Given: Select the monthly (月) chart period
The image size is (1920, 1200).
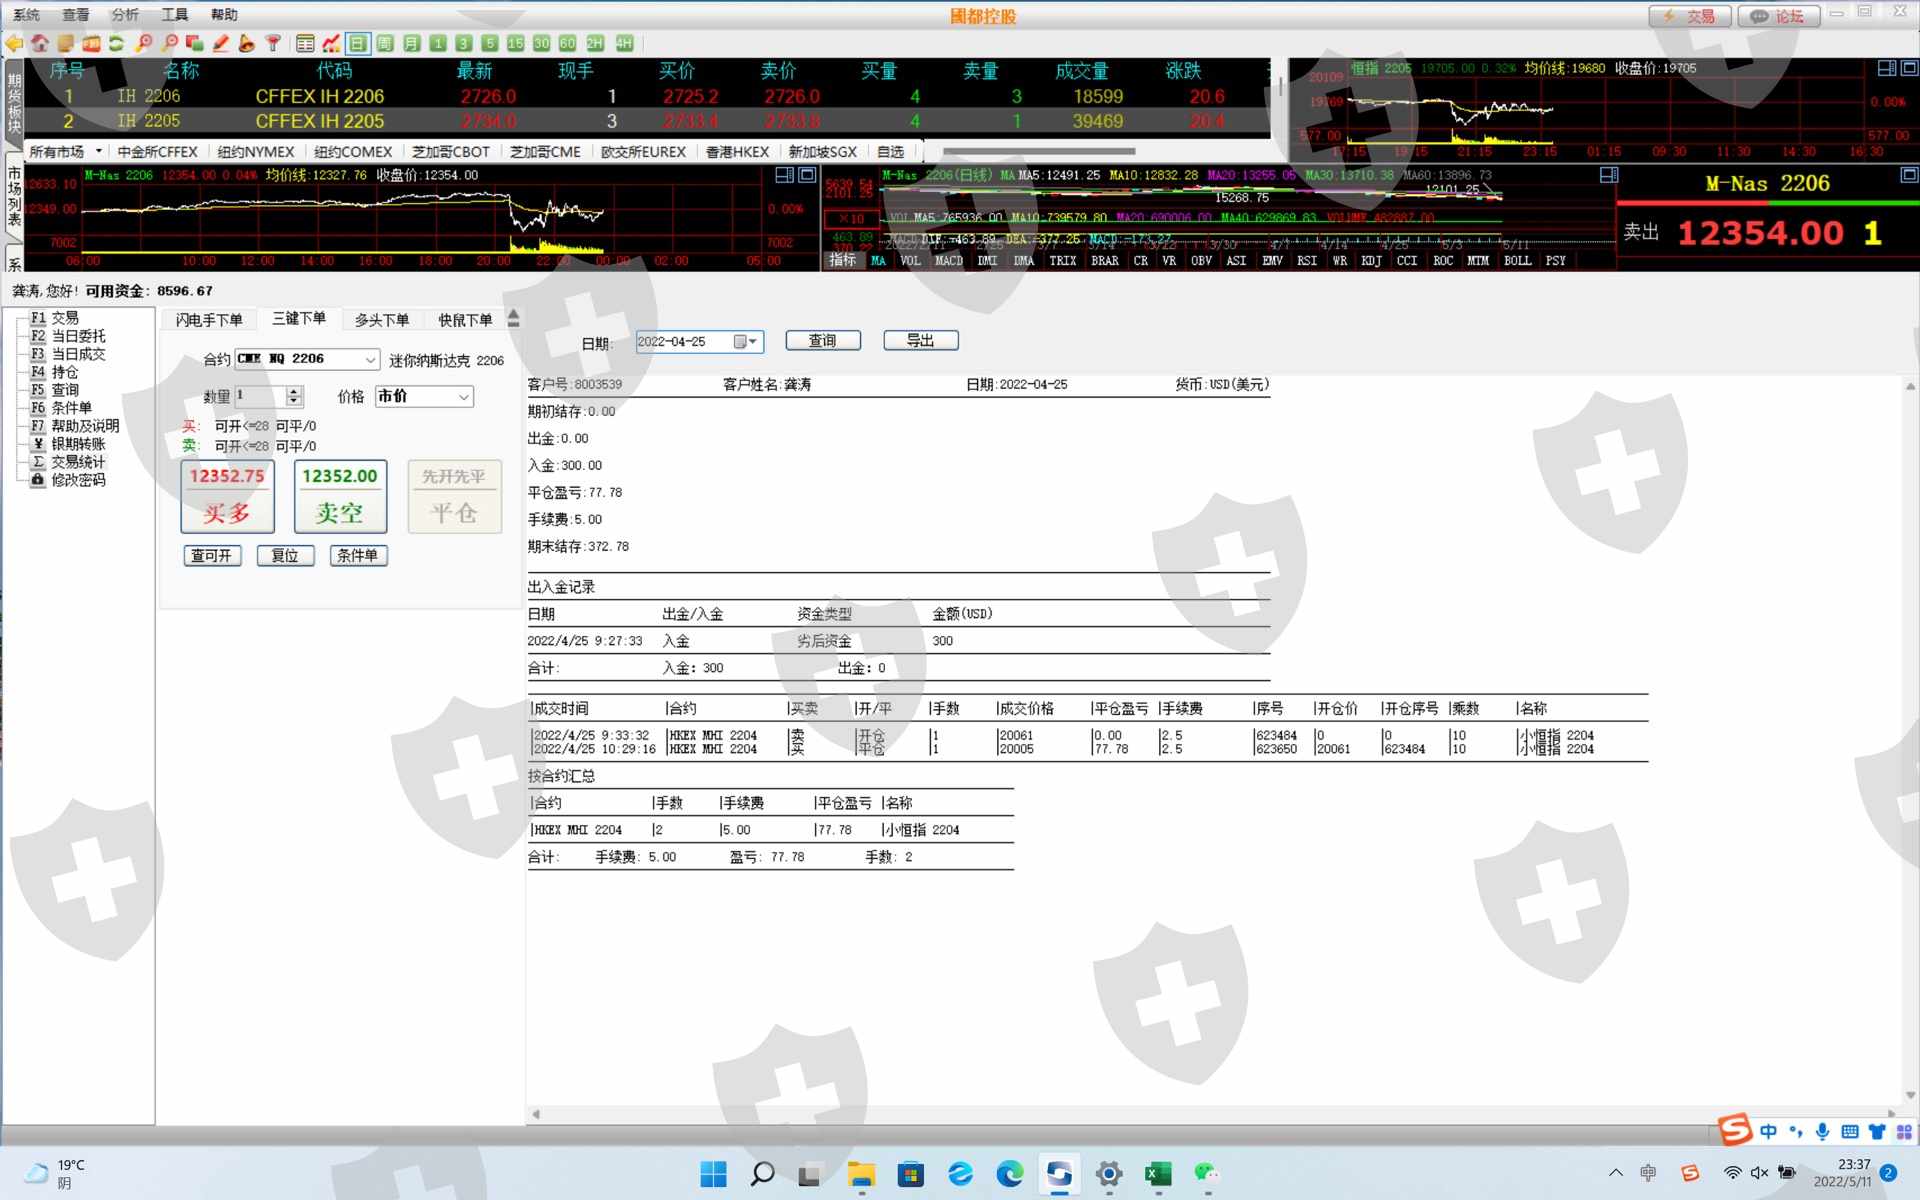Looking at the screenshot, I should pos(411,43).
